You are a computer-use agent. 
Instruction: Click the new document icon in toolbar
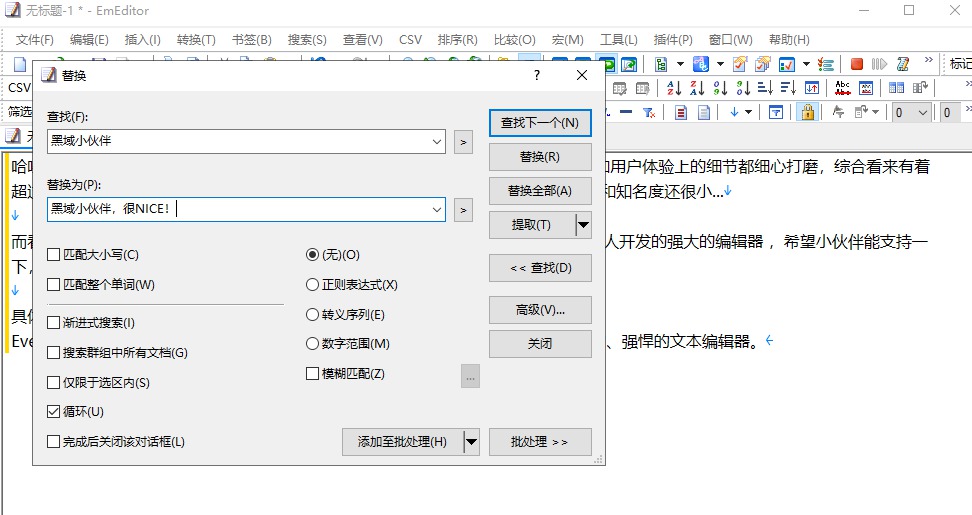pos(20,64)
